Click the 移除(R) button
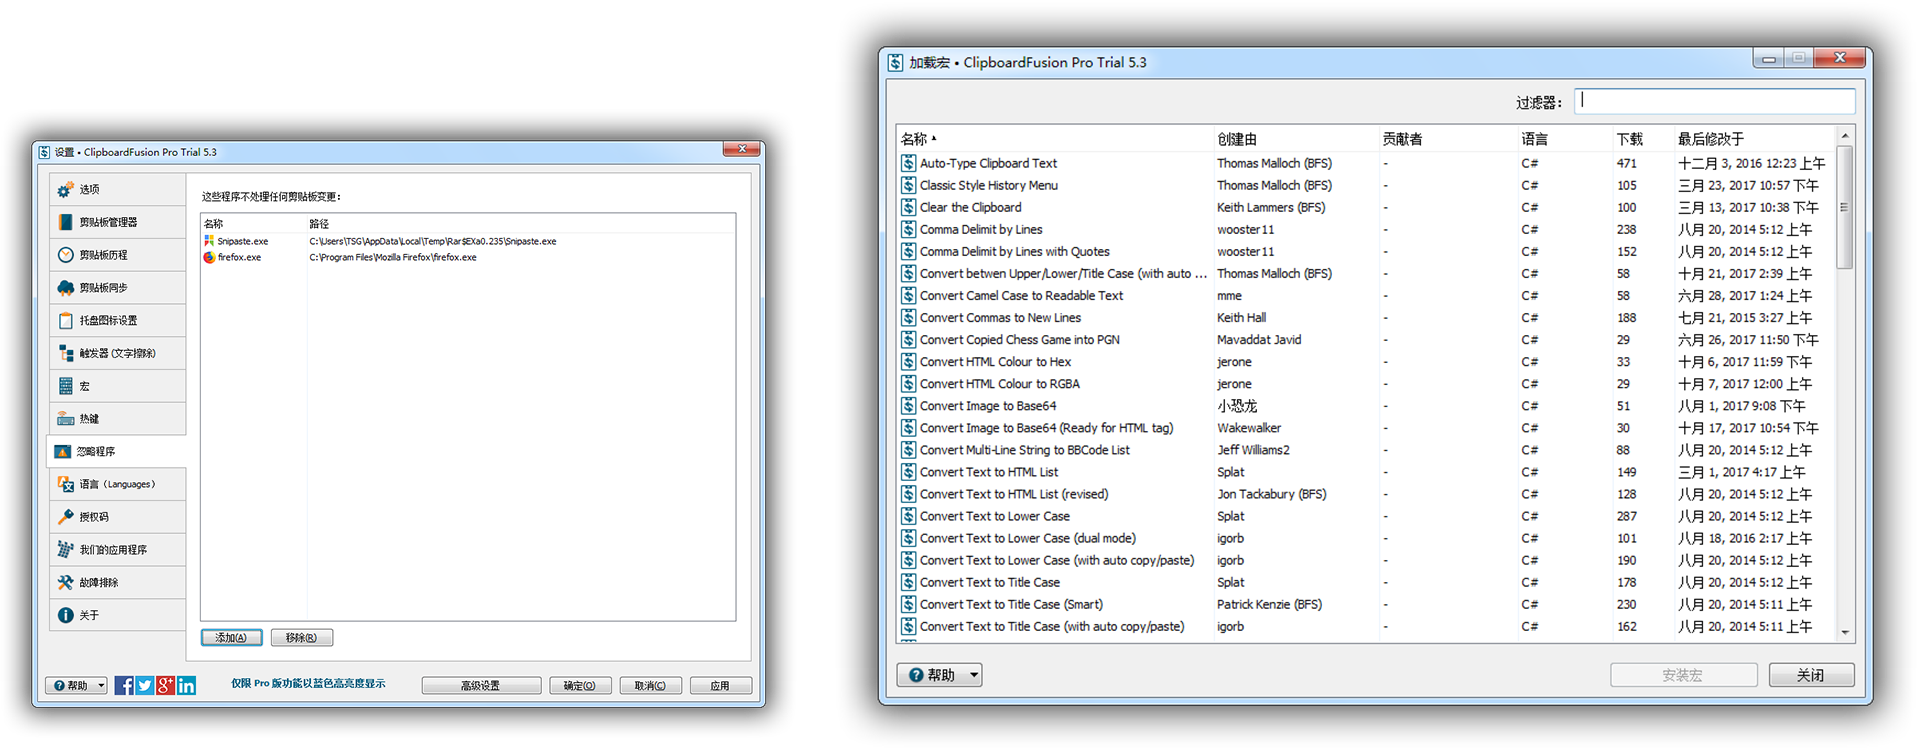The image size is (1920, 750). pos(301,638)
